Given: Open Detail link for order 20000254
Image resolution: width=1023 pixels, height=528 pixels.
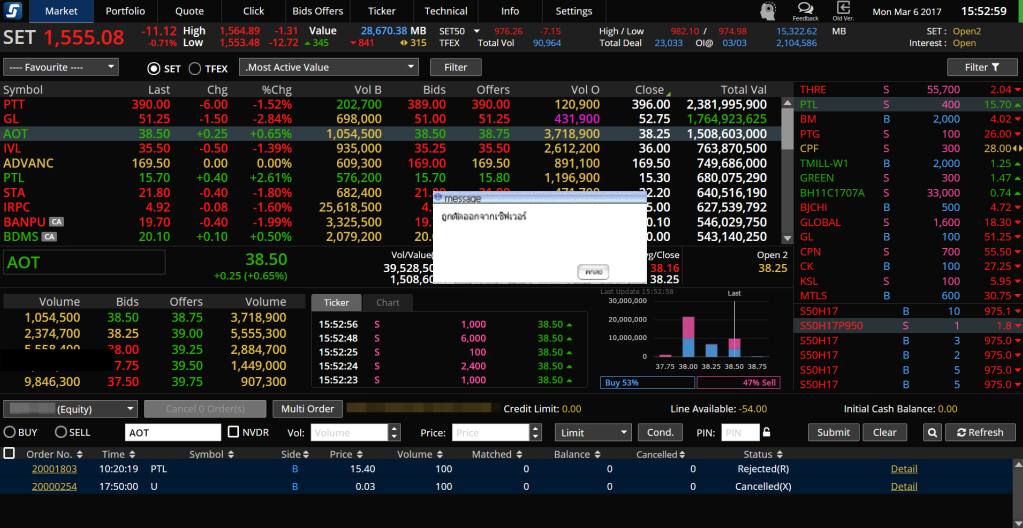Looking at the screenshot, I should coord(904,486).
